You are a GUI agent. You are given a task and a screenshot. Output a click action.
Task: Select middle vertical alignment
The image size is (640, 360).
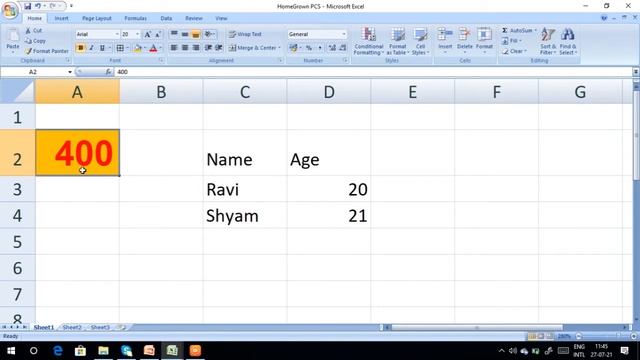point(185,34)
